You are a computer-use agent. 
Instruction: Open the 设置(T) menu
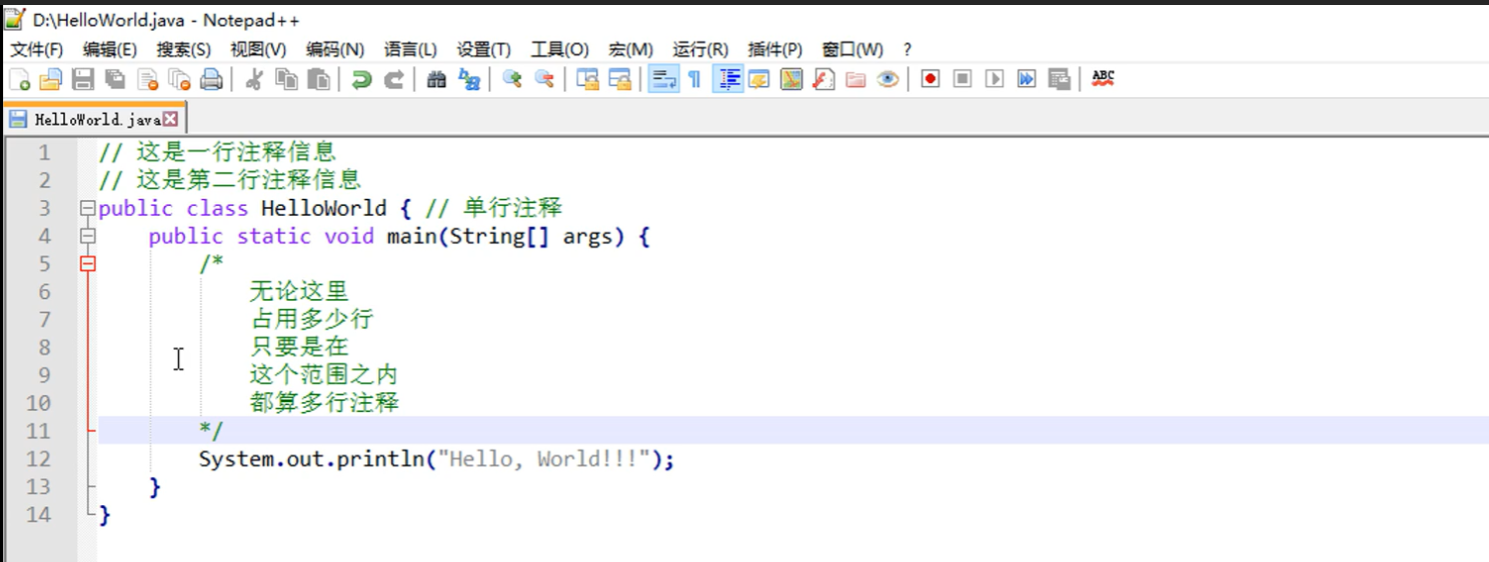coord(484,49)
